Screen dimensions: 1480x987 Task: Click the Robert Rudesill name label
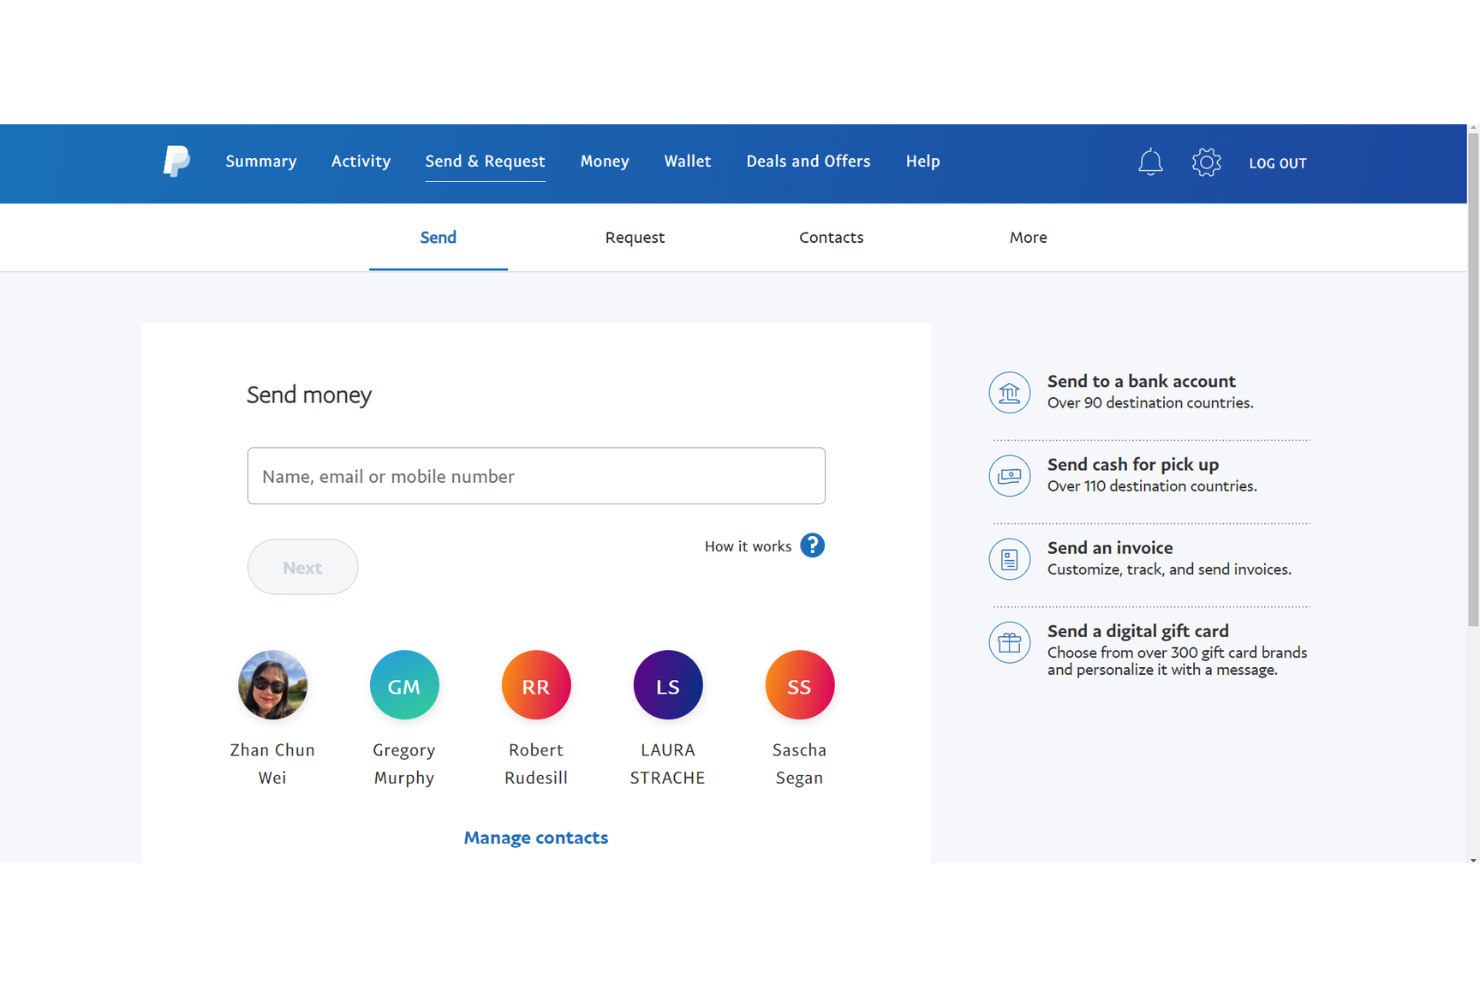tap(536, 764)
